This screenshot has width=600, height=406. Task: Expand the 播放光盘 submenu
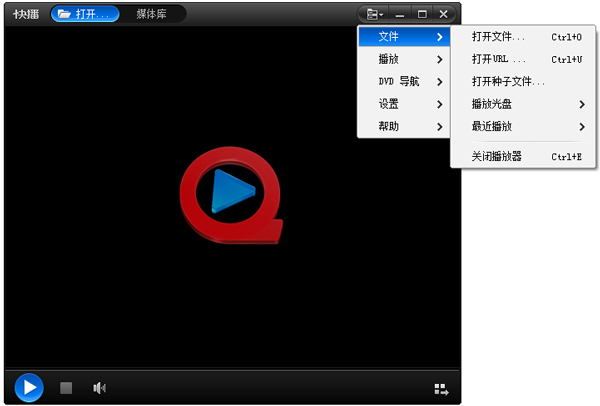pos(523,104)
